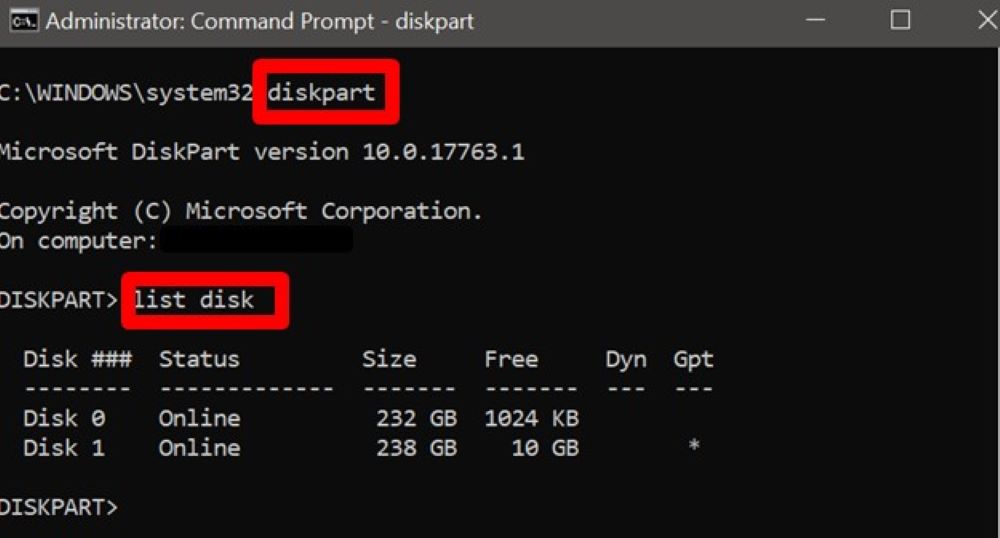1000x538 pixels.
Task: Click the Command Prompt title bar icon
Action: (x=22, y=21)
